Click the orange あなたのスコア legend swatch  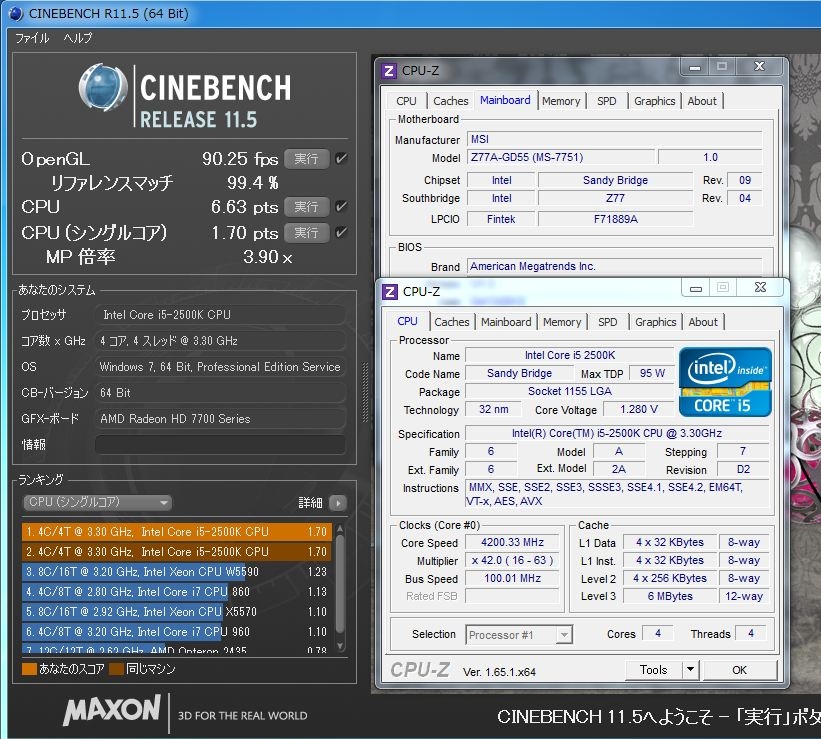click(29, 669)
